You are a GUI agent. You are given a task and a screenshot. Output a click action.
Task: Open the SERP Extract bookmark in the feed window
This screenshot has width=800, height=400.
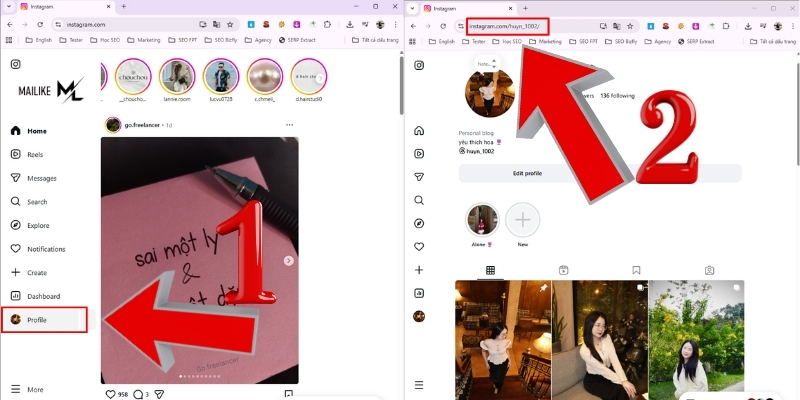(297, 40)
